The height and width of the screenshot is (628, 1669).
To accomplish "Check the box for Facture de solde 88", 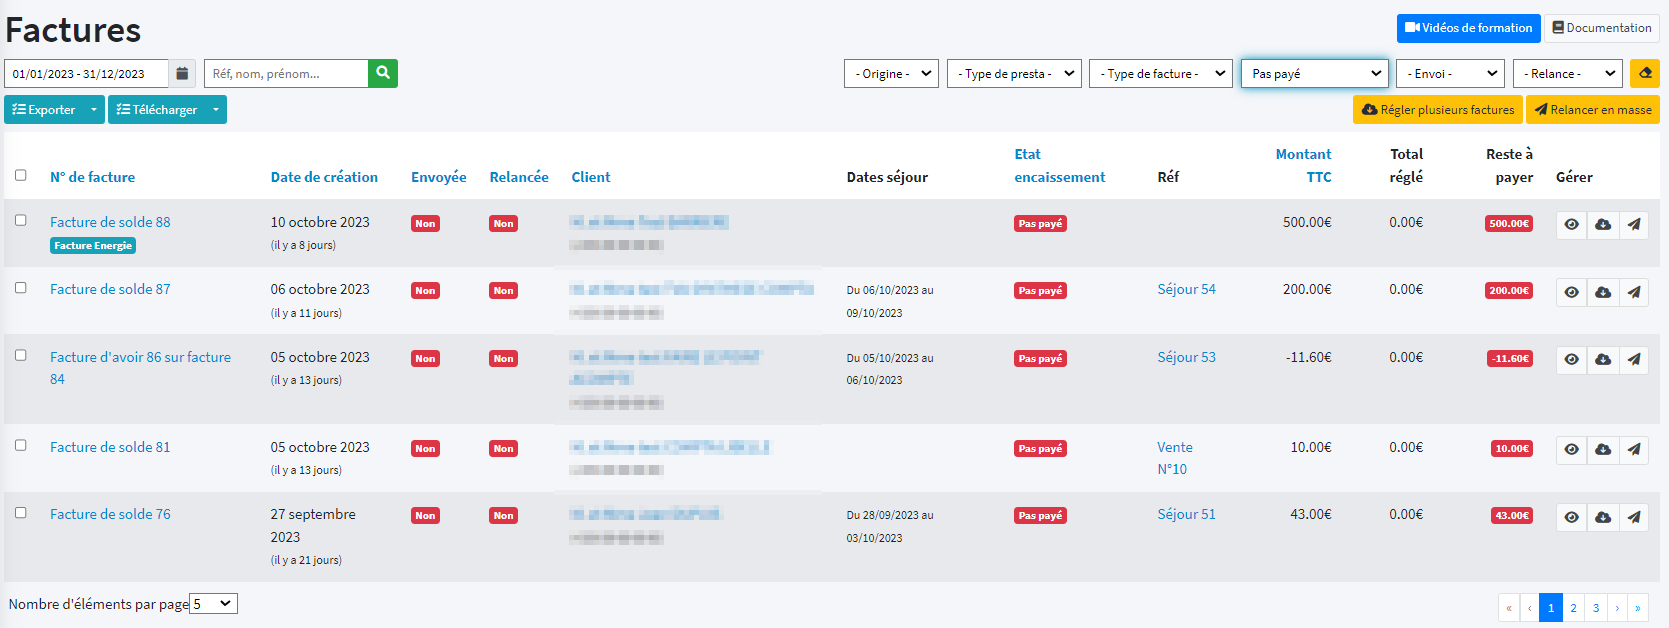I will [x=21, y=220].
